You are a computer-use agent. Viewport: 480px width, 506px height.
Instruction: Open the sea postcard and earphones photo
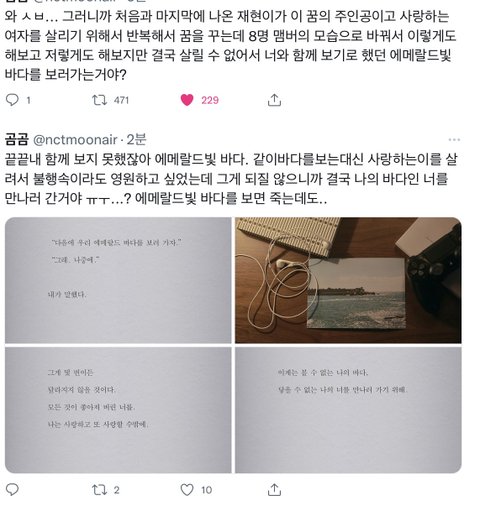[348, 280]
